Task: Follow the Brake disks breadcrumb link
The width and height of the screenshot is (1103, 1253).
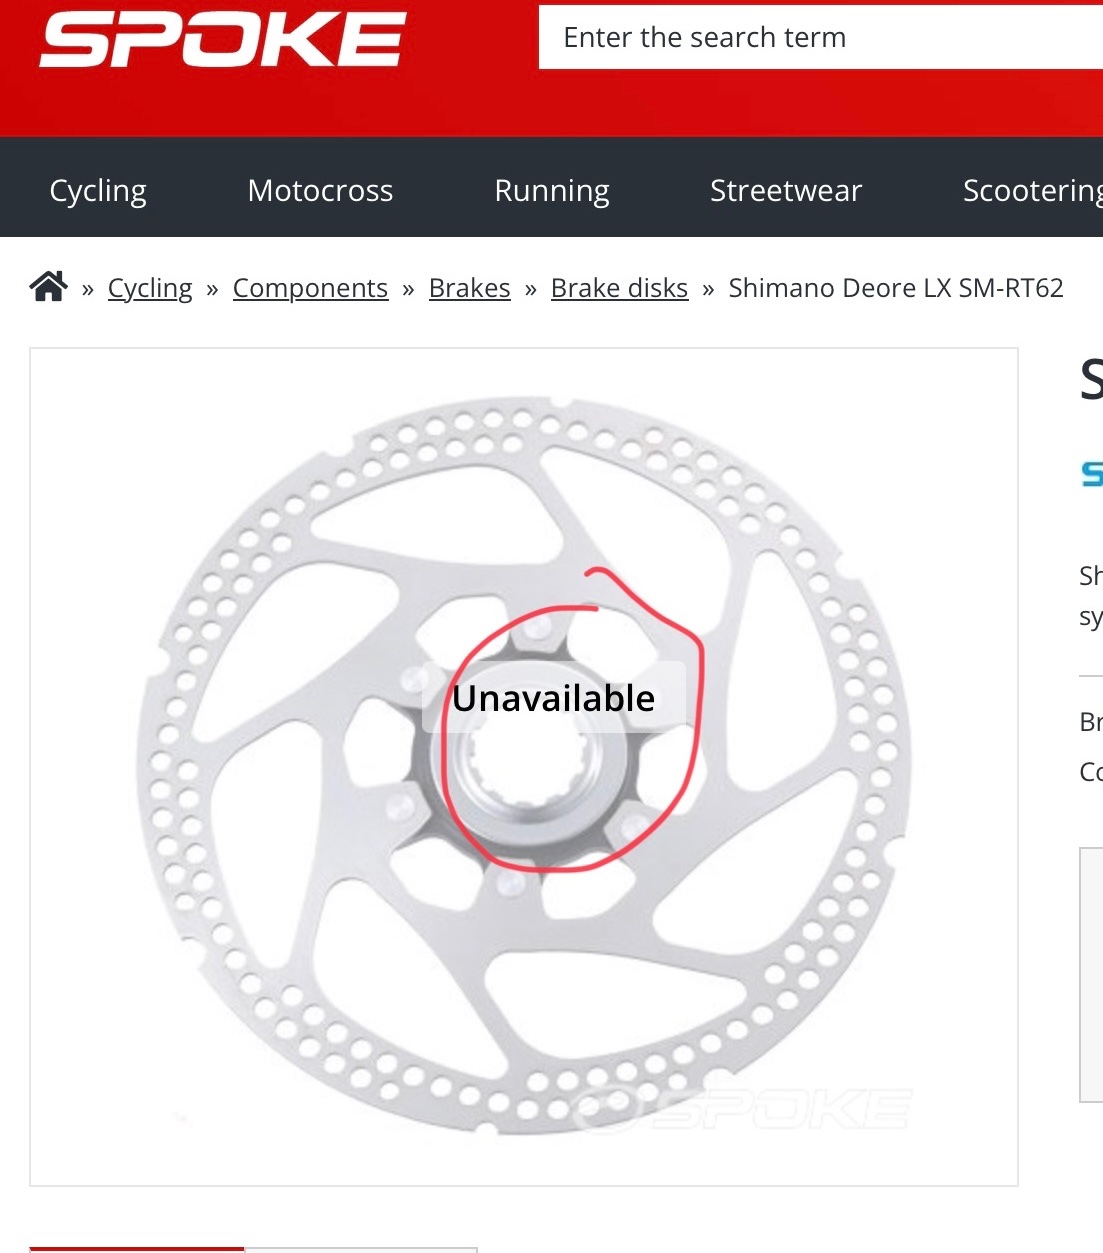Action: pos(619,288)
